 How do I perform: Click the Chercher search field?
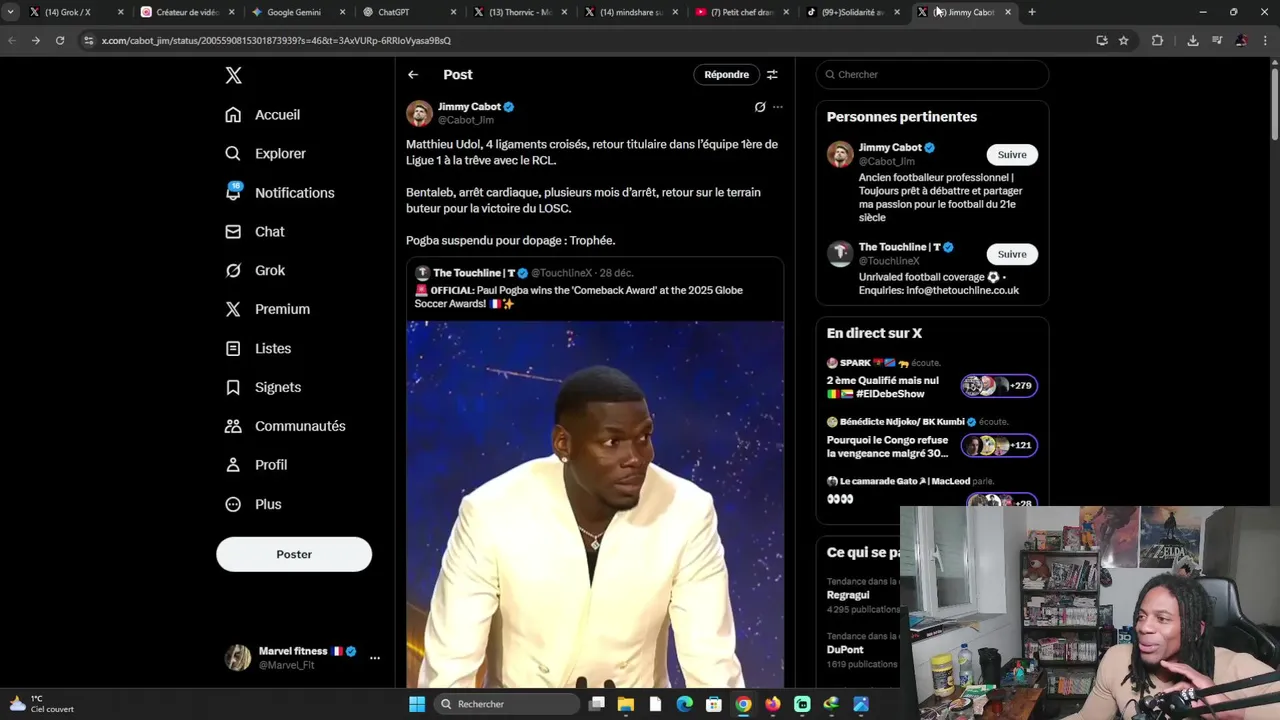pyautogui.click(x=932, y=75)
